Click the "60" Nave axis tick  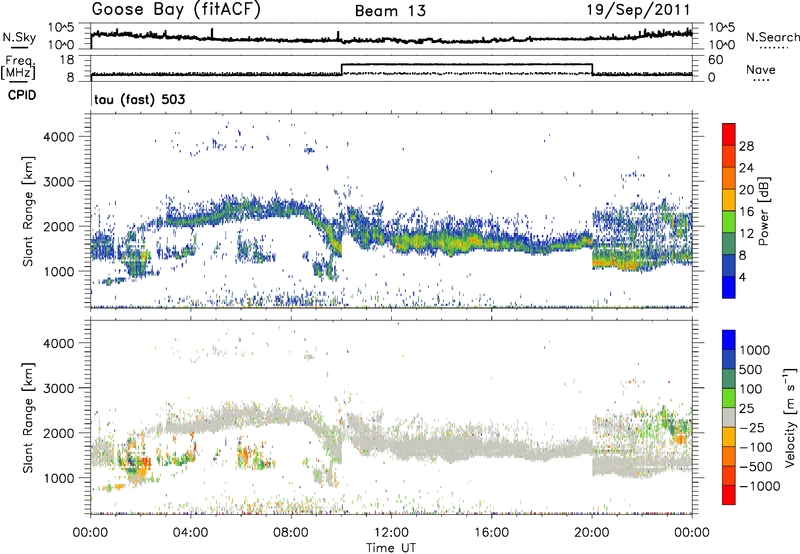pyautogui.click(x=715, y=60)
